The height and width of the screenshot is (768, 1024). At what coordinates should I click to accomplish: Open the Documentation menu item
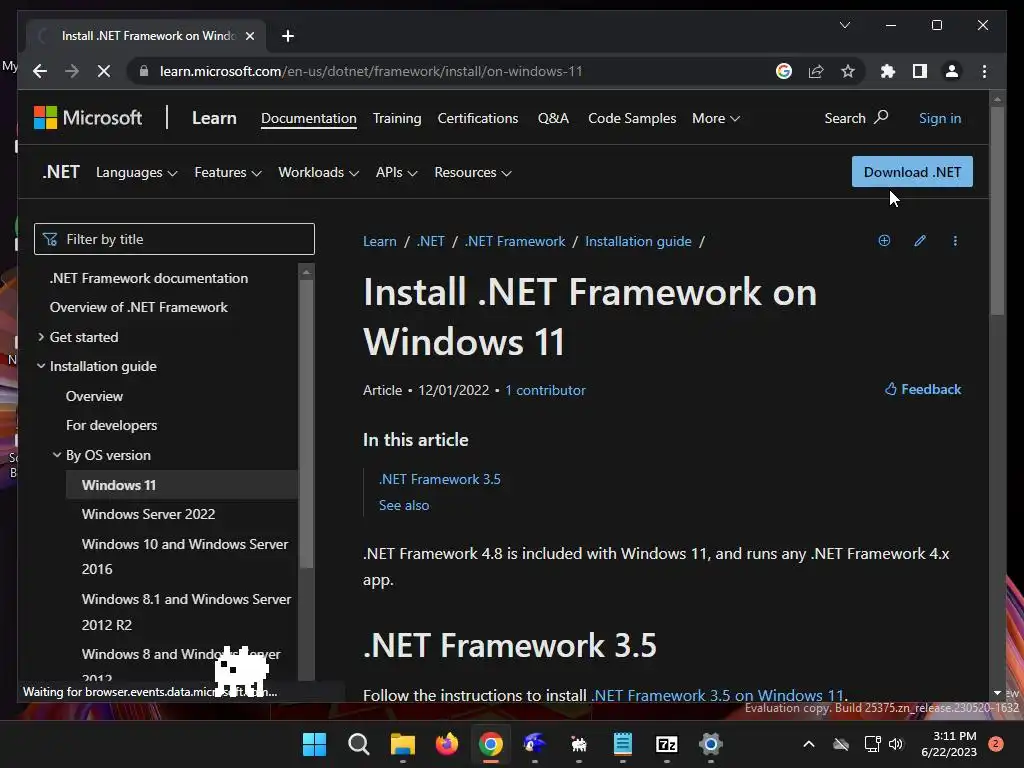(309, 118)
